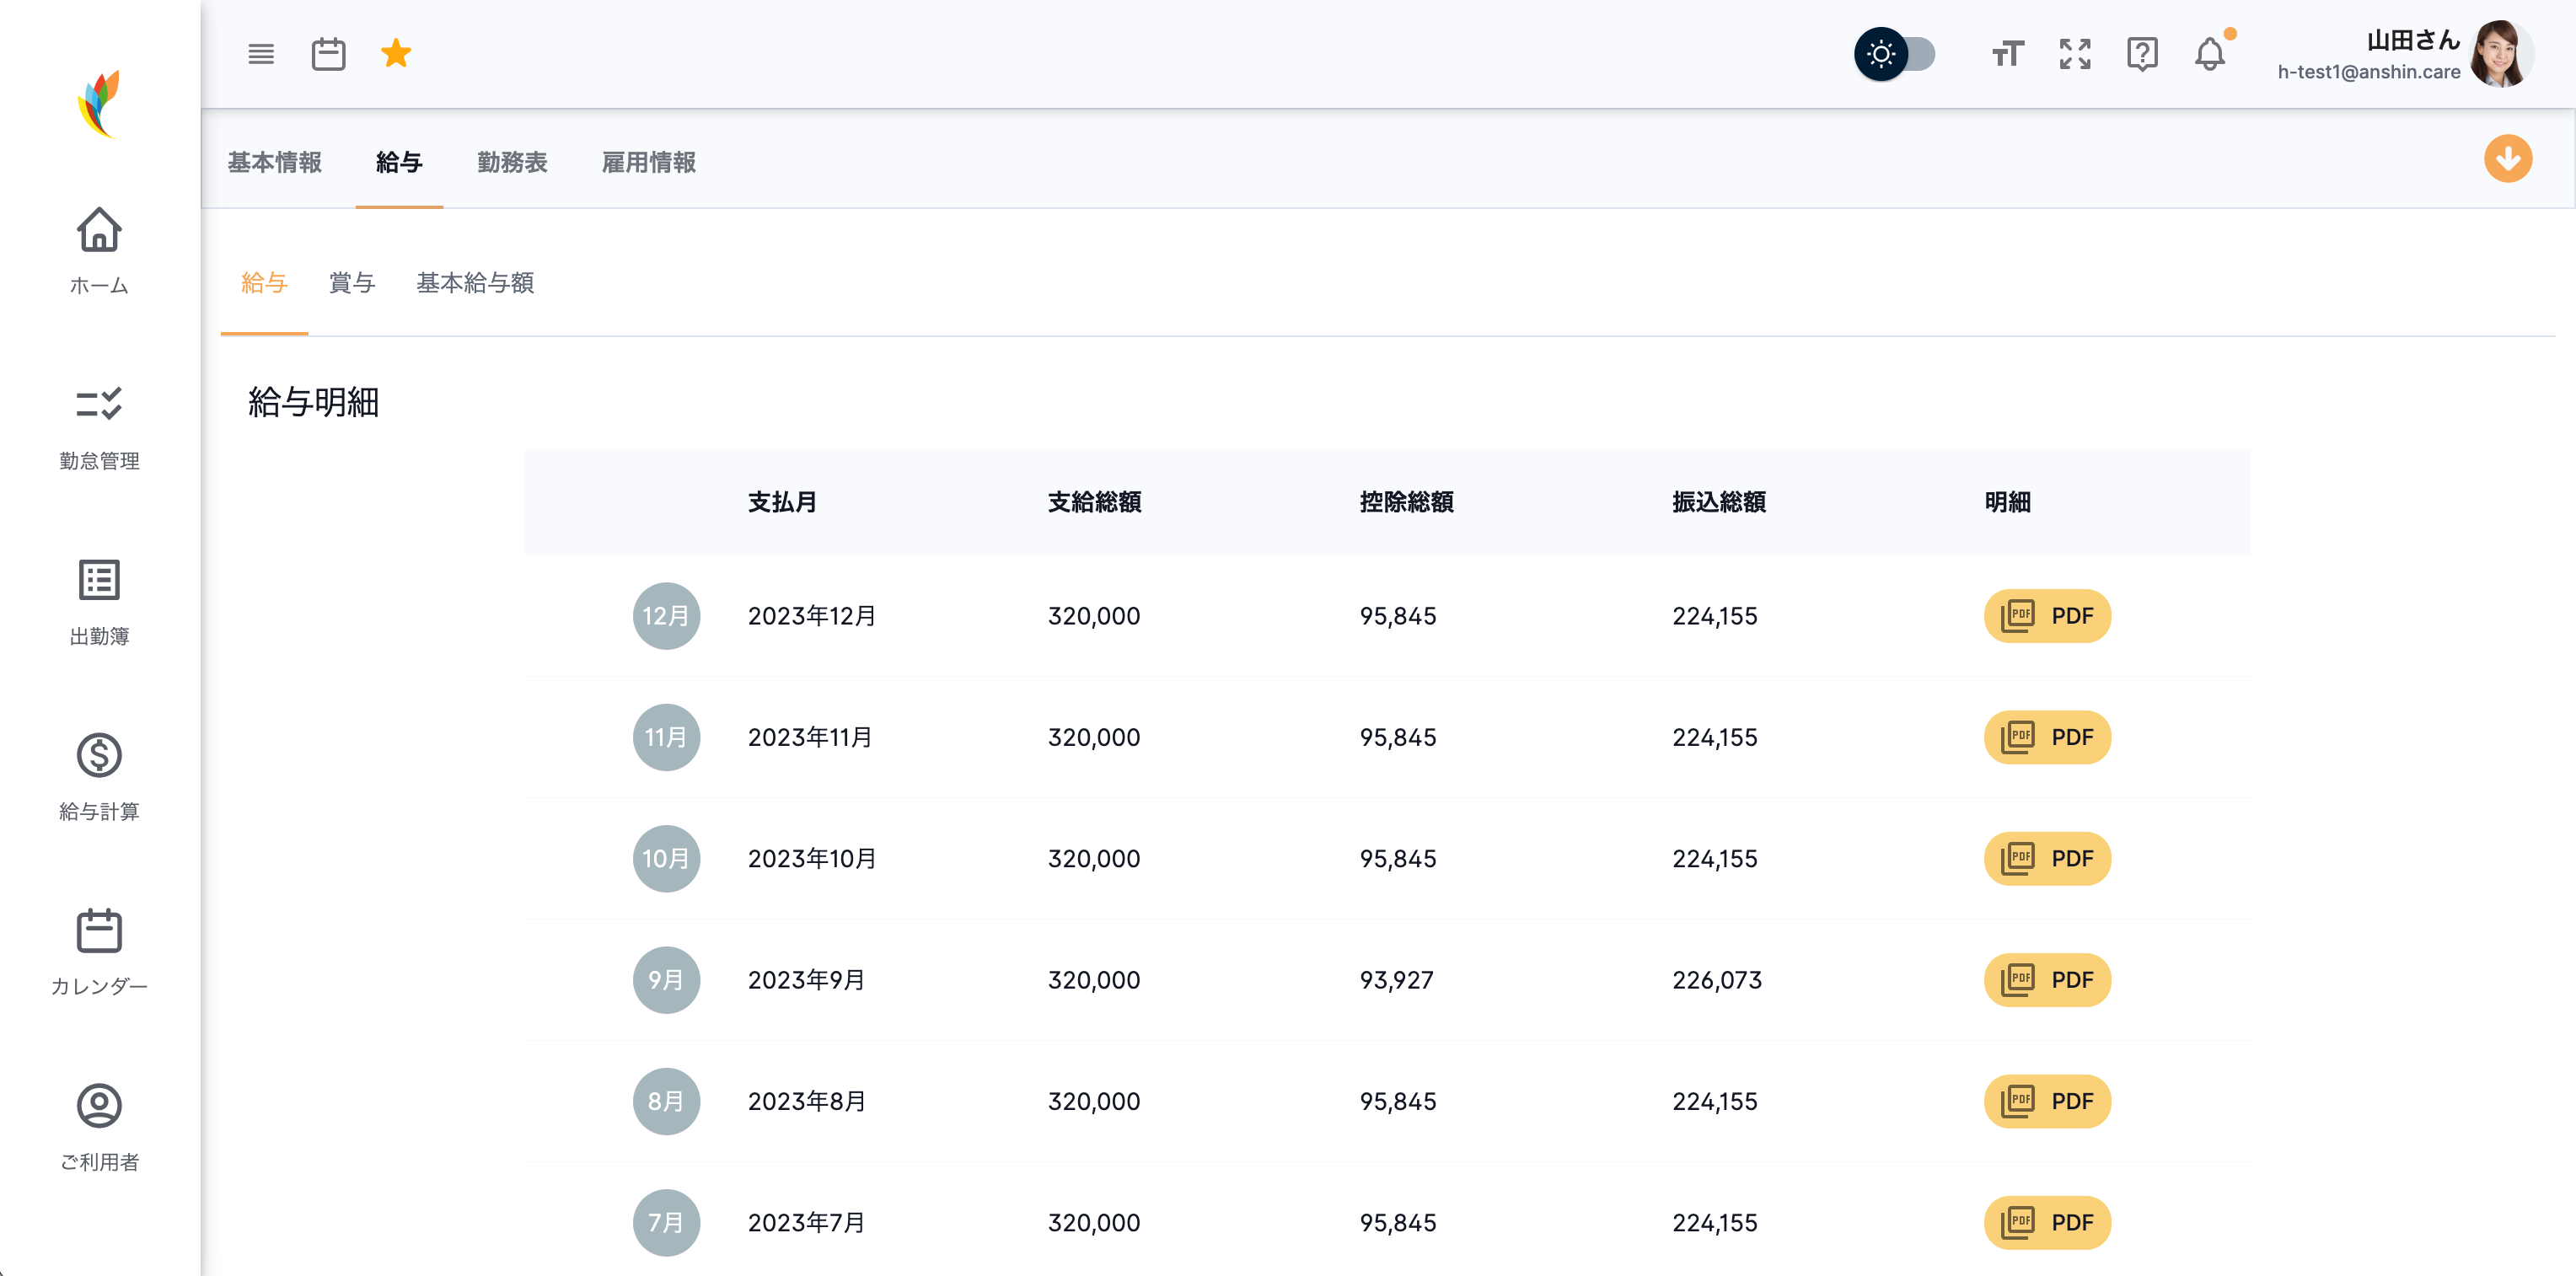Image resolution: width=2576 pixels, height=1276 pixels.
Task: Click the 10月 round month badge
Action: (666, 859)
